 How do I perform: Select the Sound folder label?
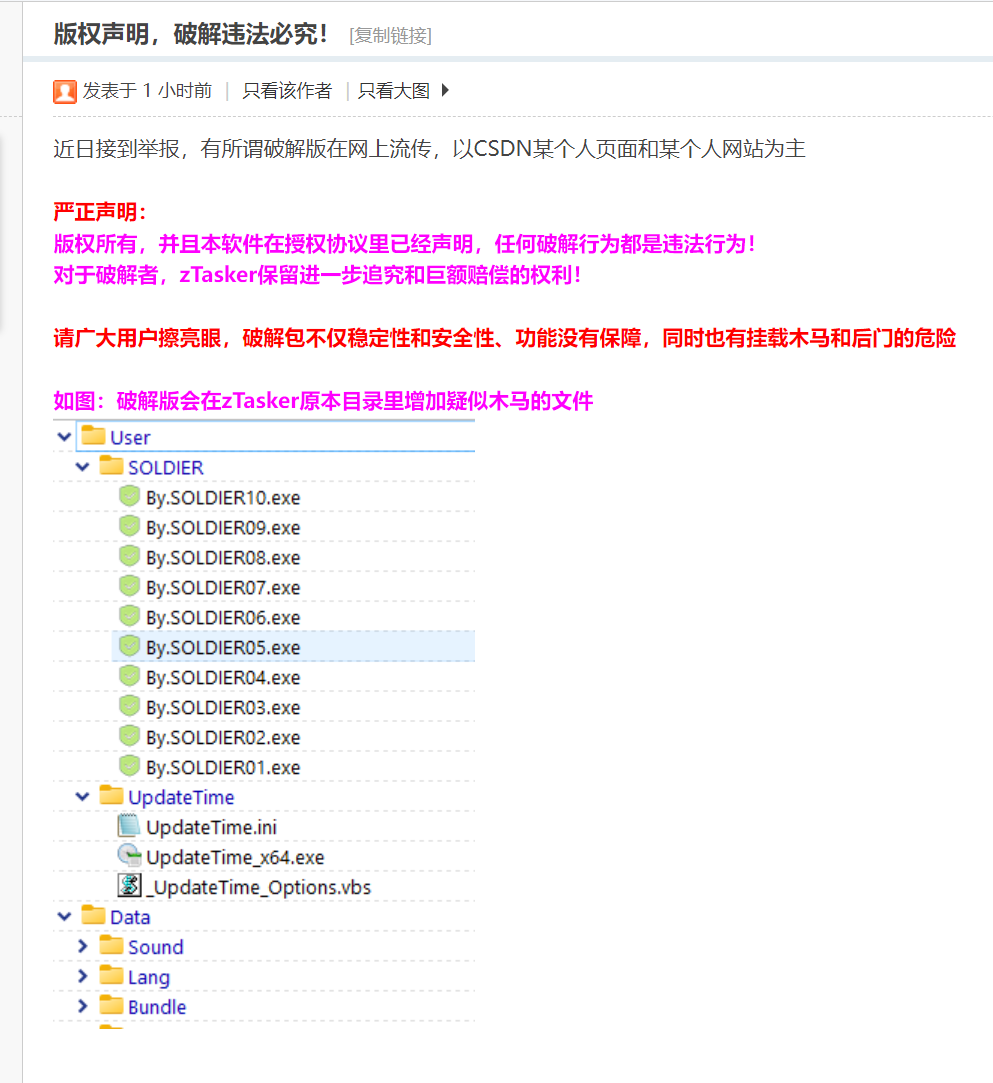pyautogui.click(x=155, y=948)
